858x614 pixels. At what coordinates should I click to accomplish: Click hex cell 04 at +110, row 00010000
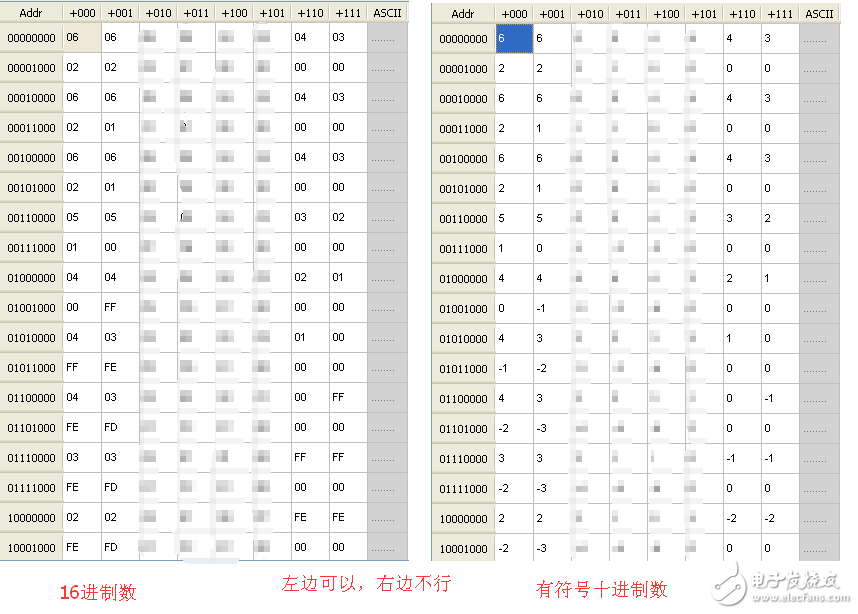(310, 97)
